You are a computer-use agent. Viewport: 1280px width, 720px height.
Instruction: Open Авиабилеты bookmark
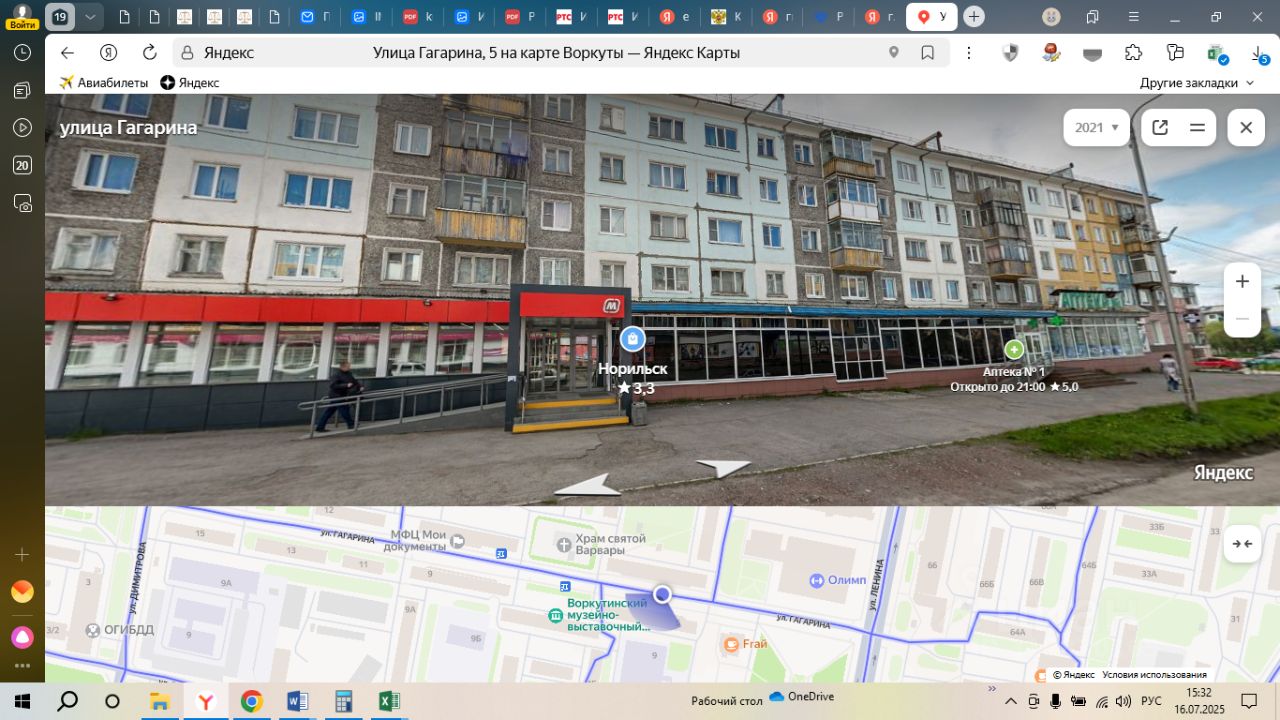tap(104, 83)
